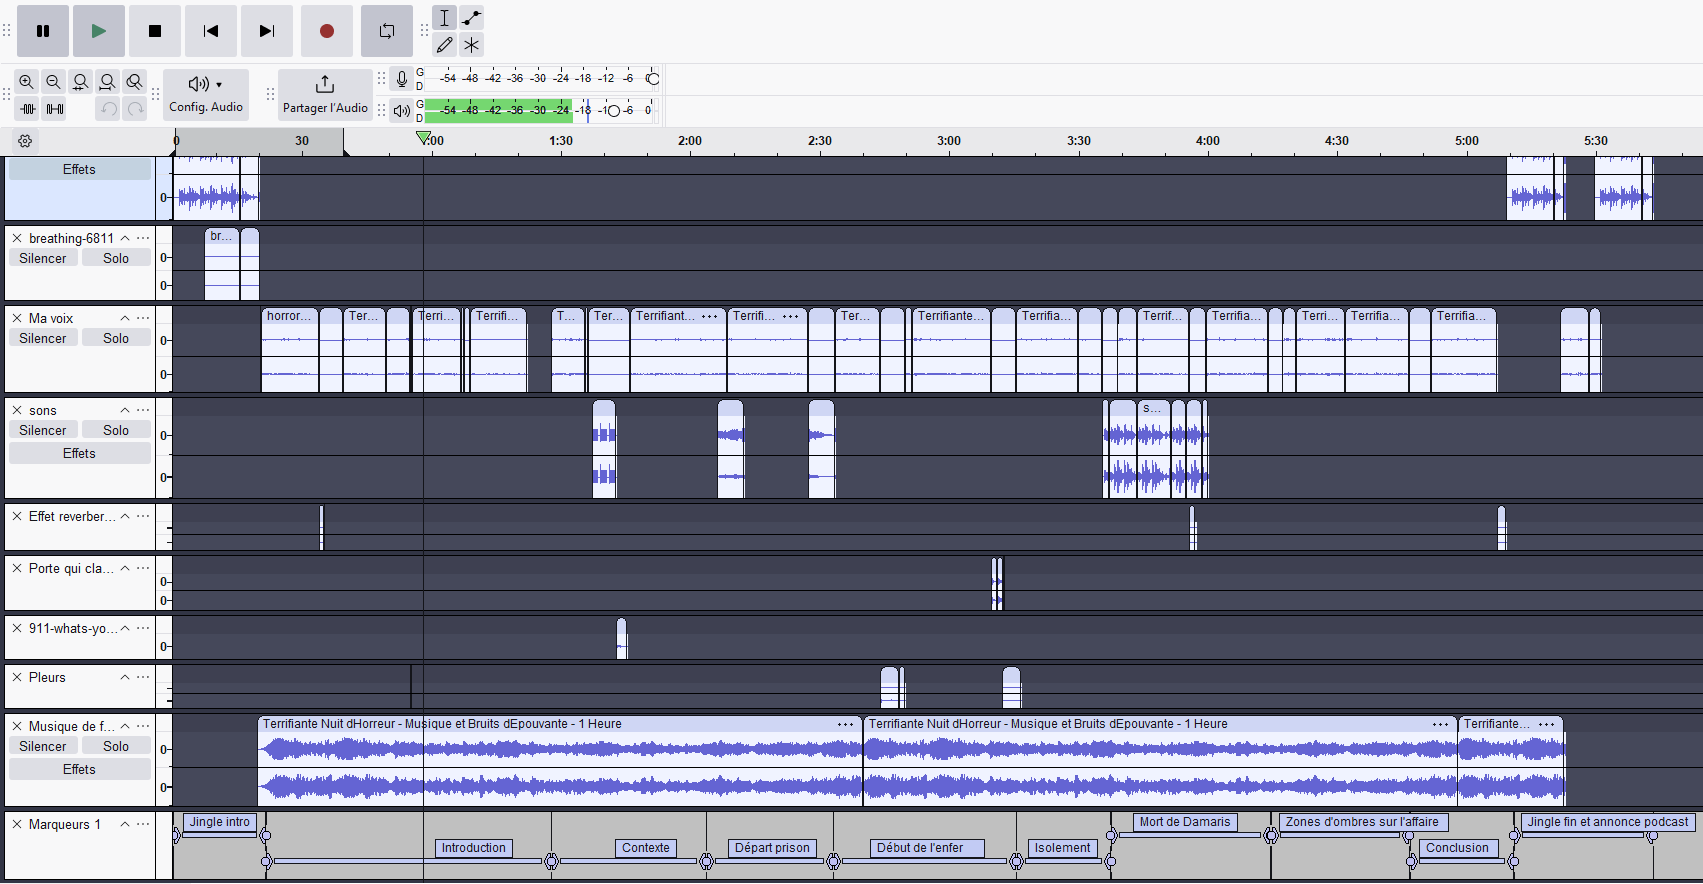
Task: Select the Multi-tool asterisk icon
Action: pos(472,44)
